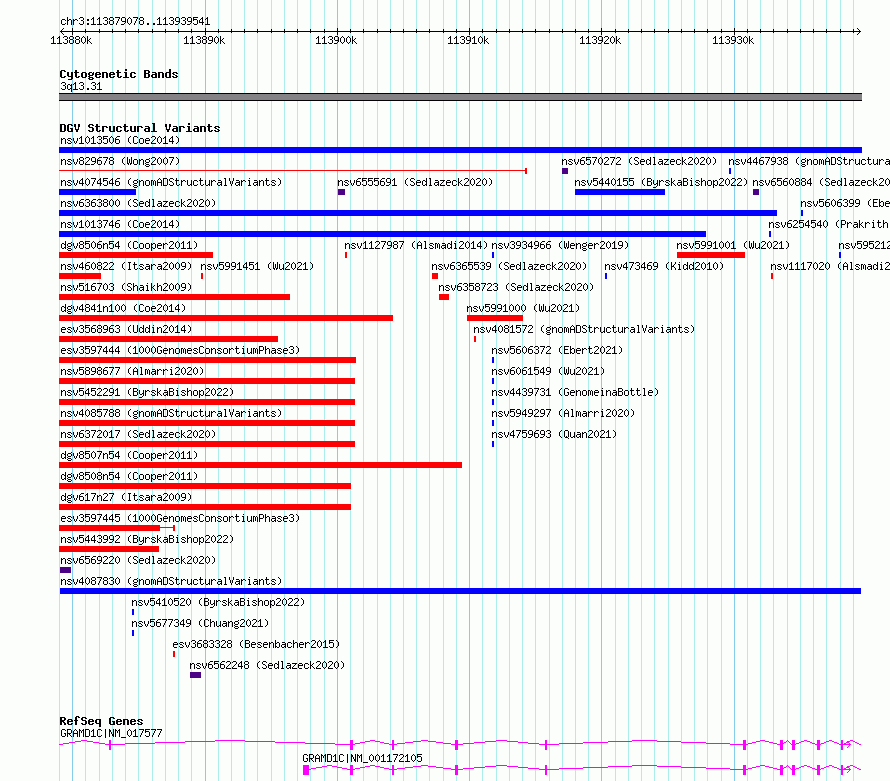Select dgv4841n100 (Coe2014) label
This screenshot has height=781, width=890.
tap(123, 308)
